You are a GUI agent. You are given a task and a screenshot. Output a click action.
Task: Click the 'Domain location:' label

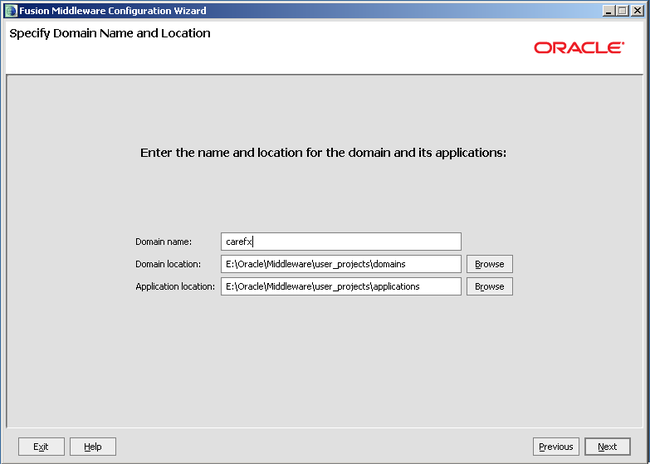[x=168, y=264]
